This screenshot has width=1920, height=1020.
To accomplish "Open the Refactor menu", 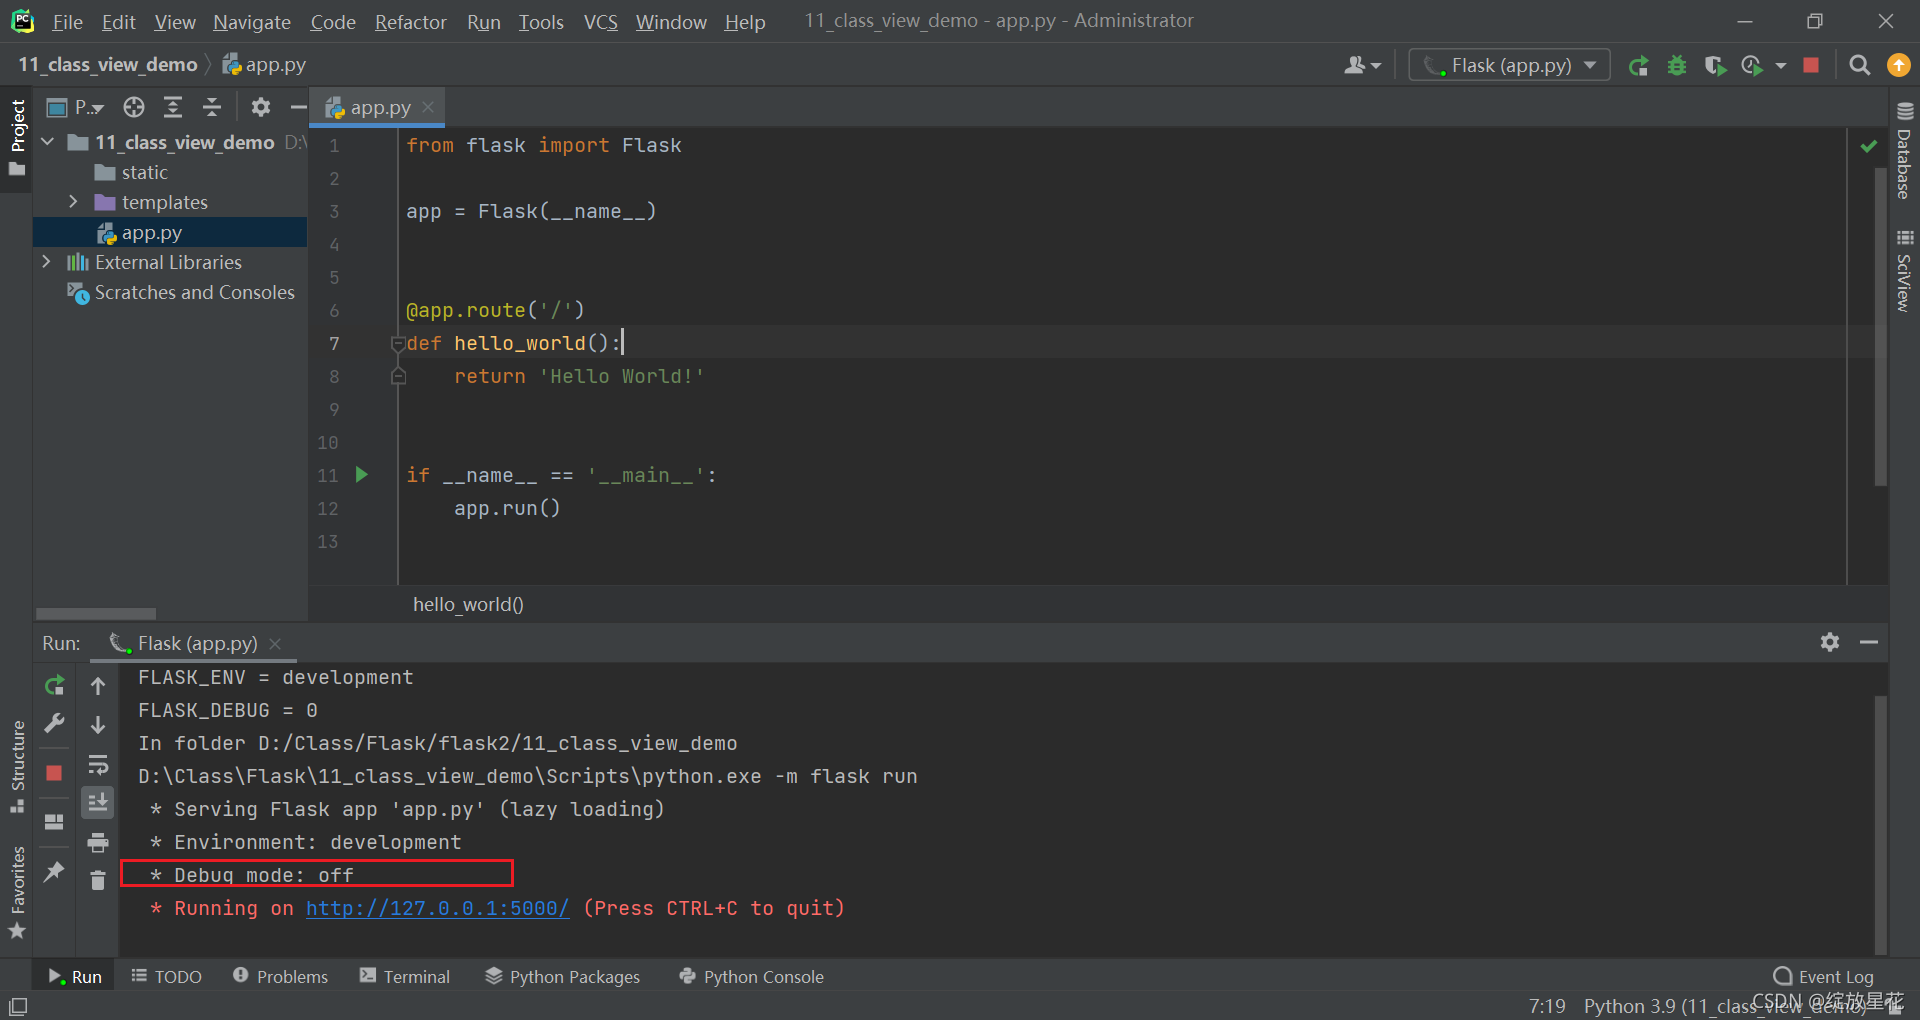I will (410, 21).
